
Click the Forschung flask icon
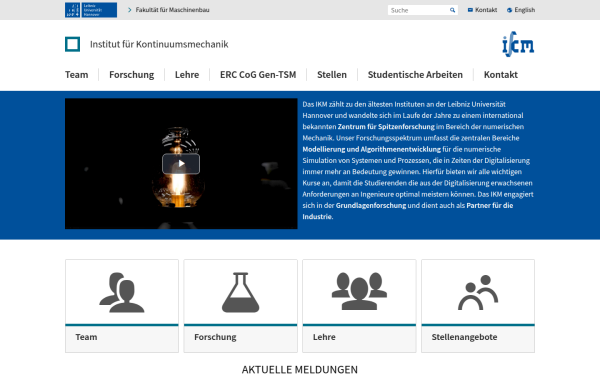pos(240,292)
